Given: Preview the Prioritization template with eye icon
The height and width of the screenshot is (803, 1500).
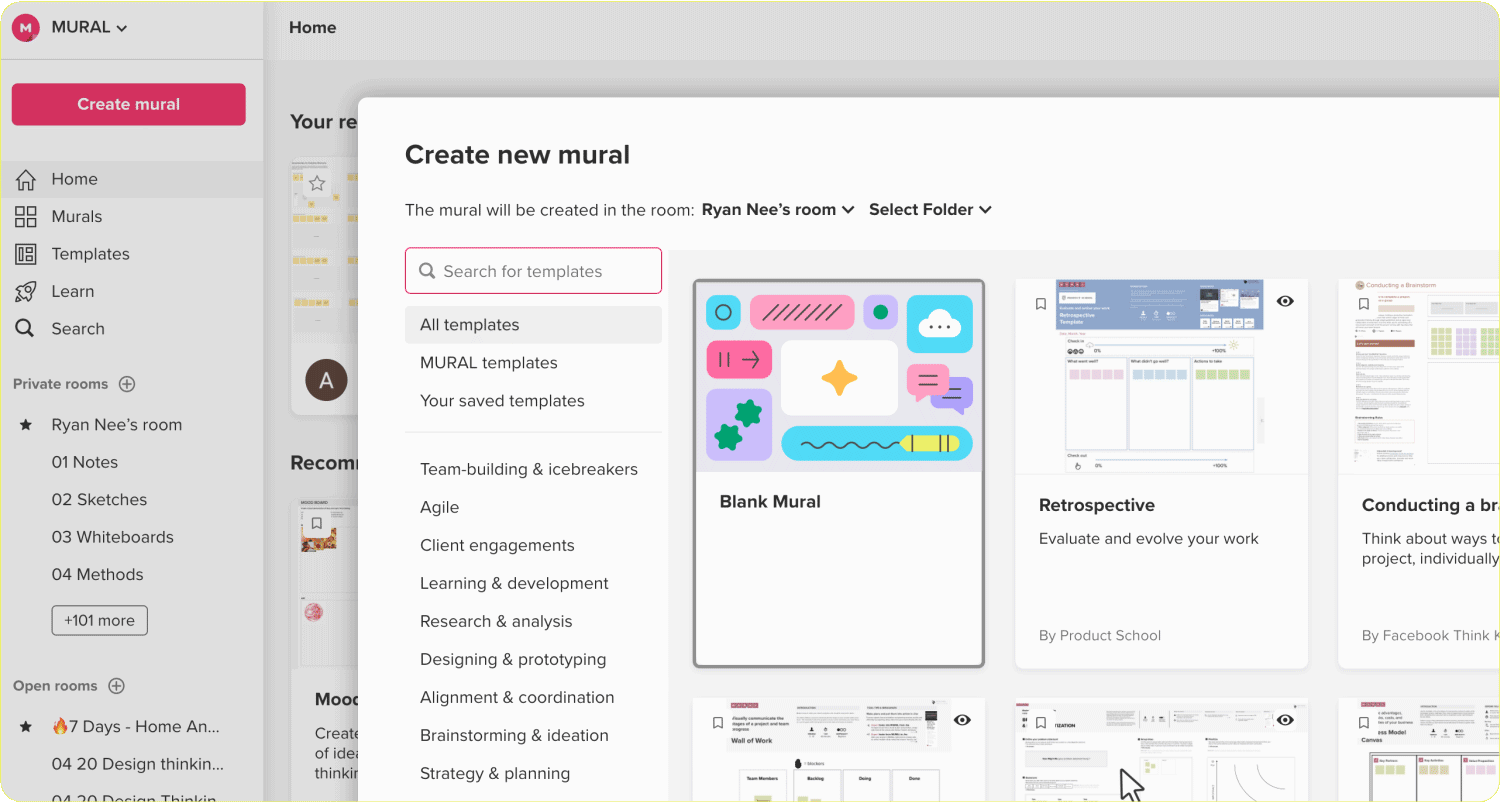Looking at the screenshot, I should pyautogui.click(x=1285, y=720).
